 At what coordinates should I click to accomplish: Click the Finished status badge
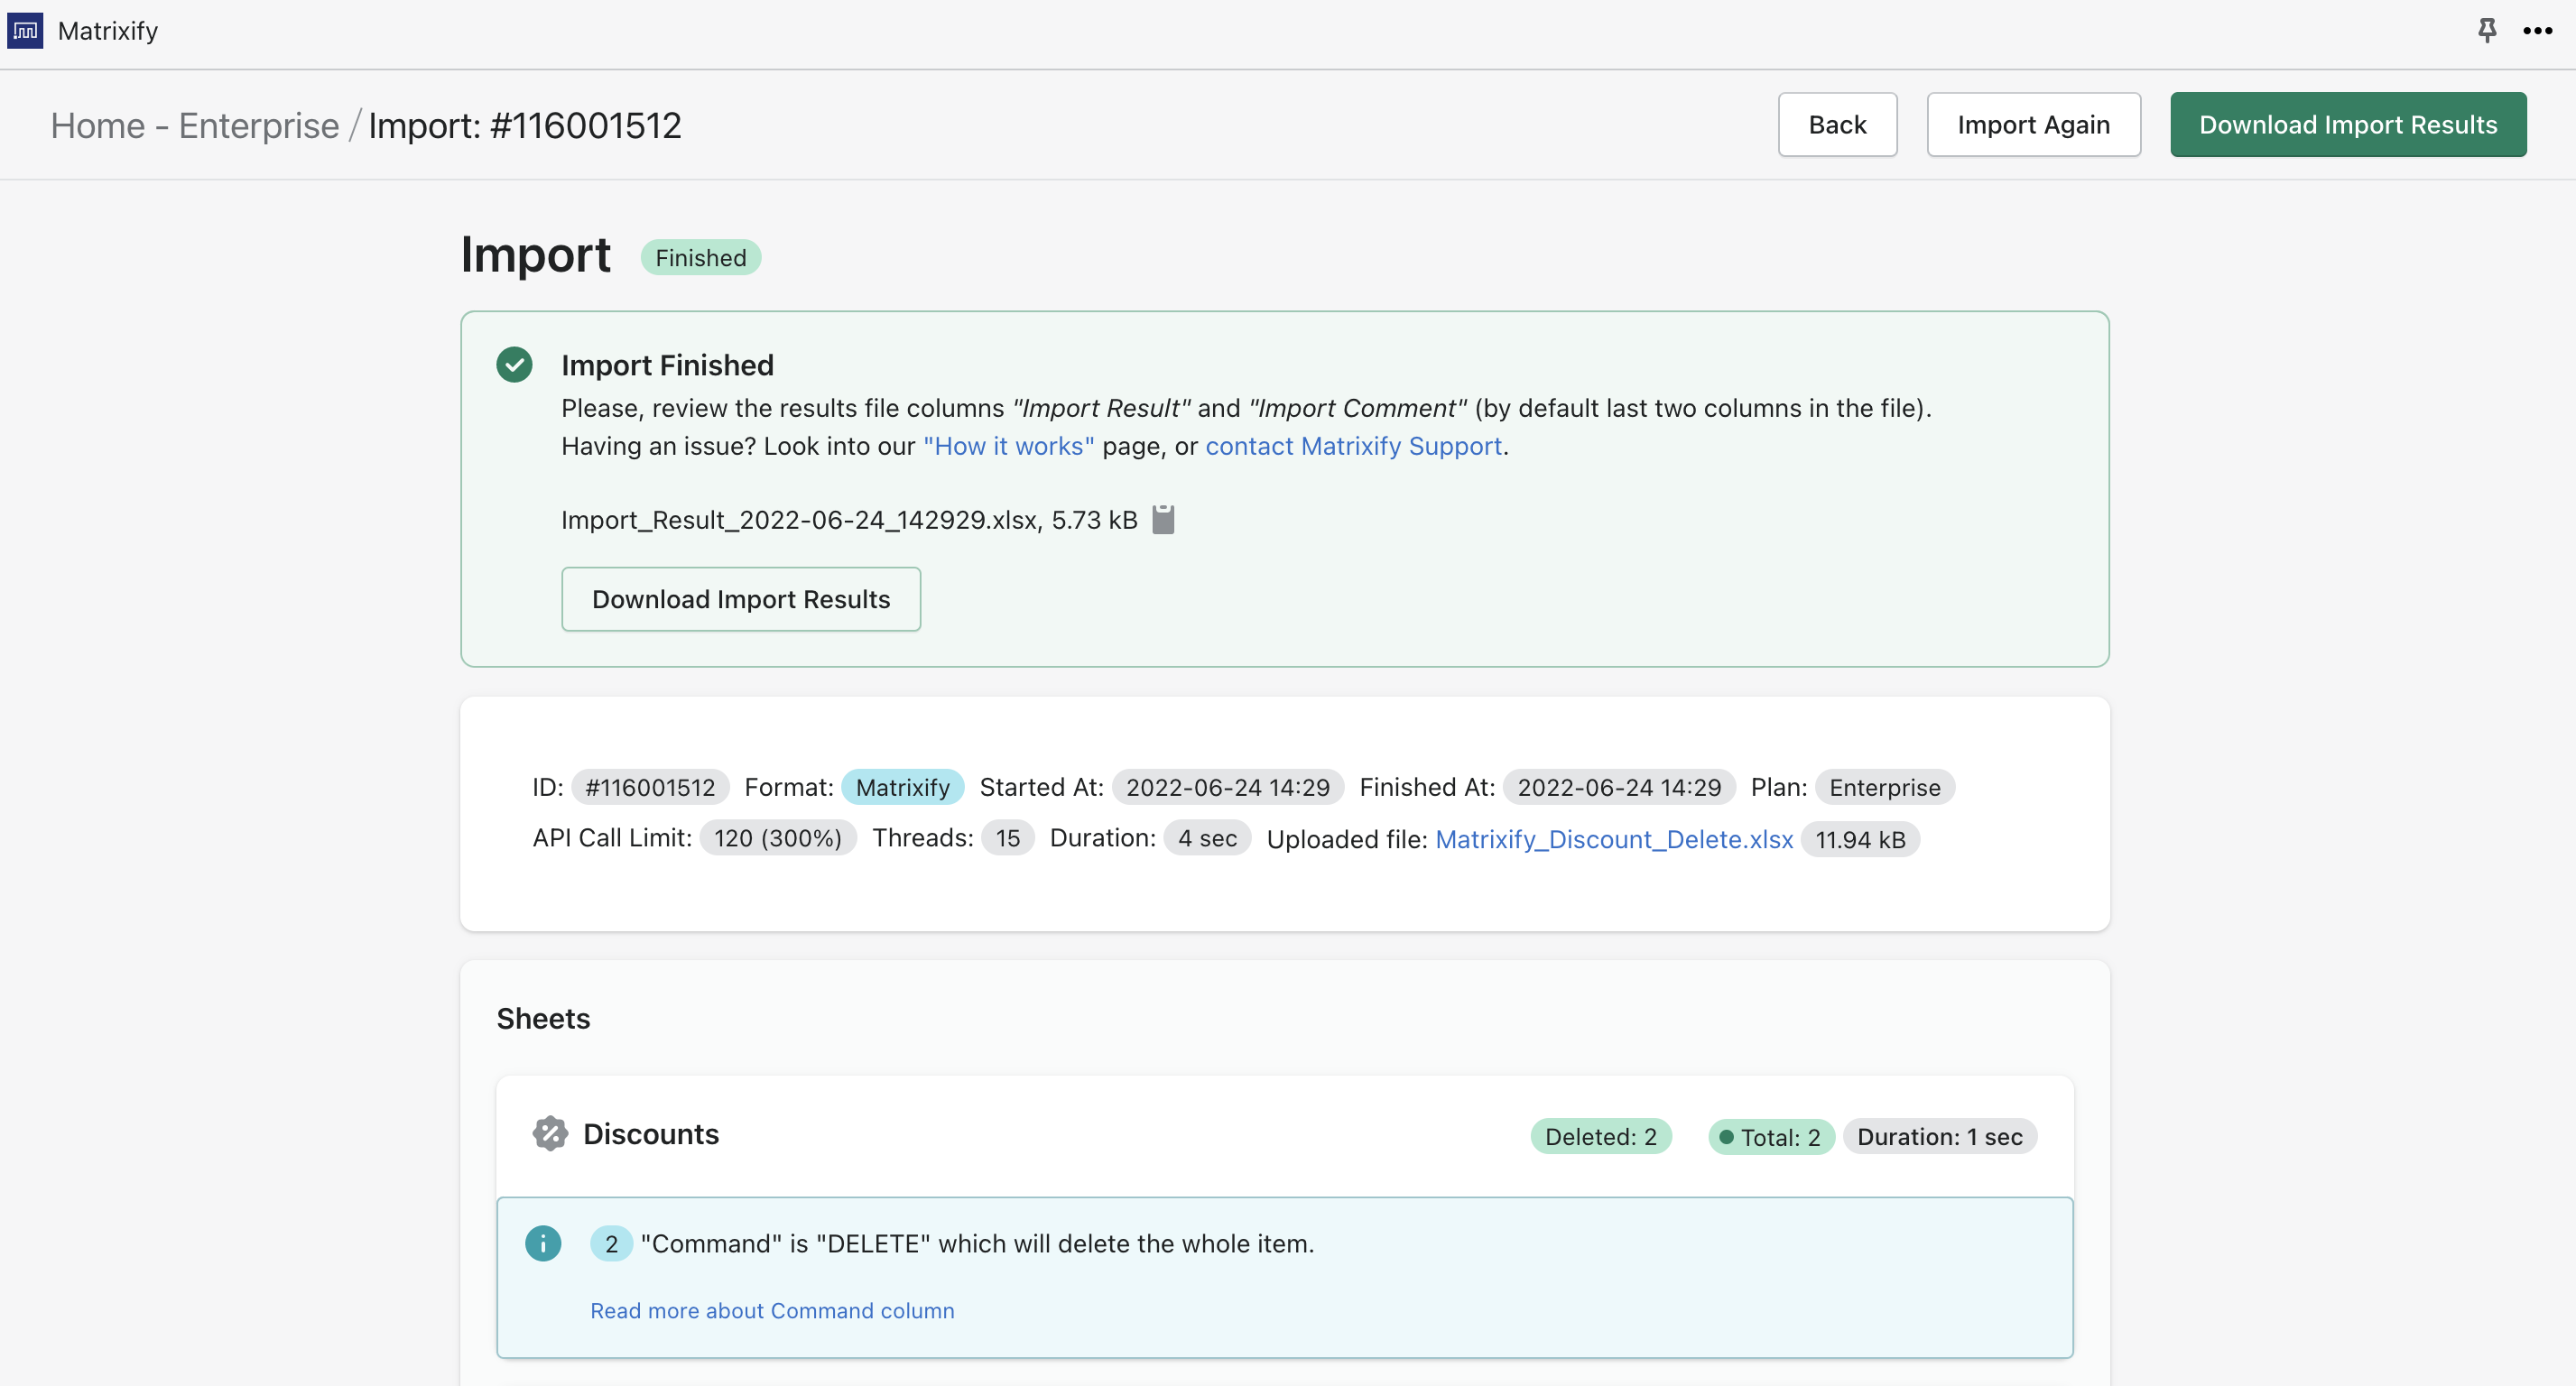pyautogui.click(x=700, y=258)
